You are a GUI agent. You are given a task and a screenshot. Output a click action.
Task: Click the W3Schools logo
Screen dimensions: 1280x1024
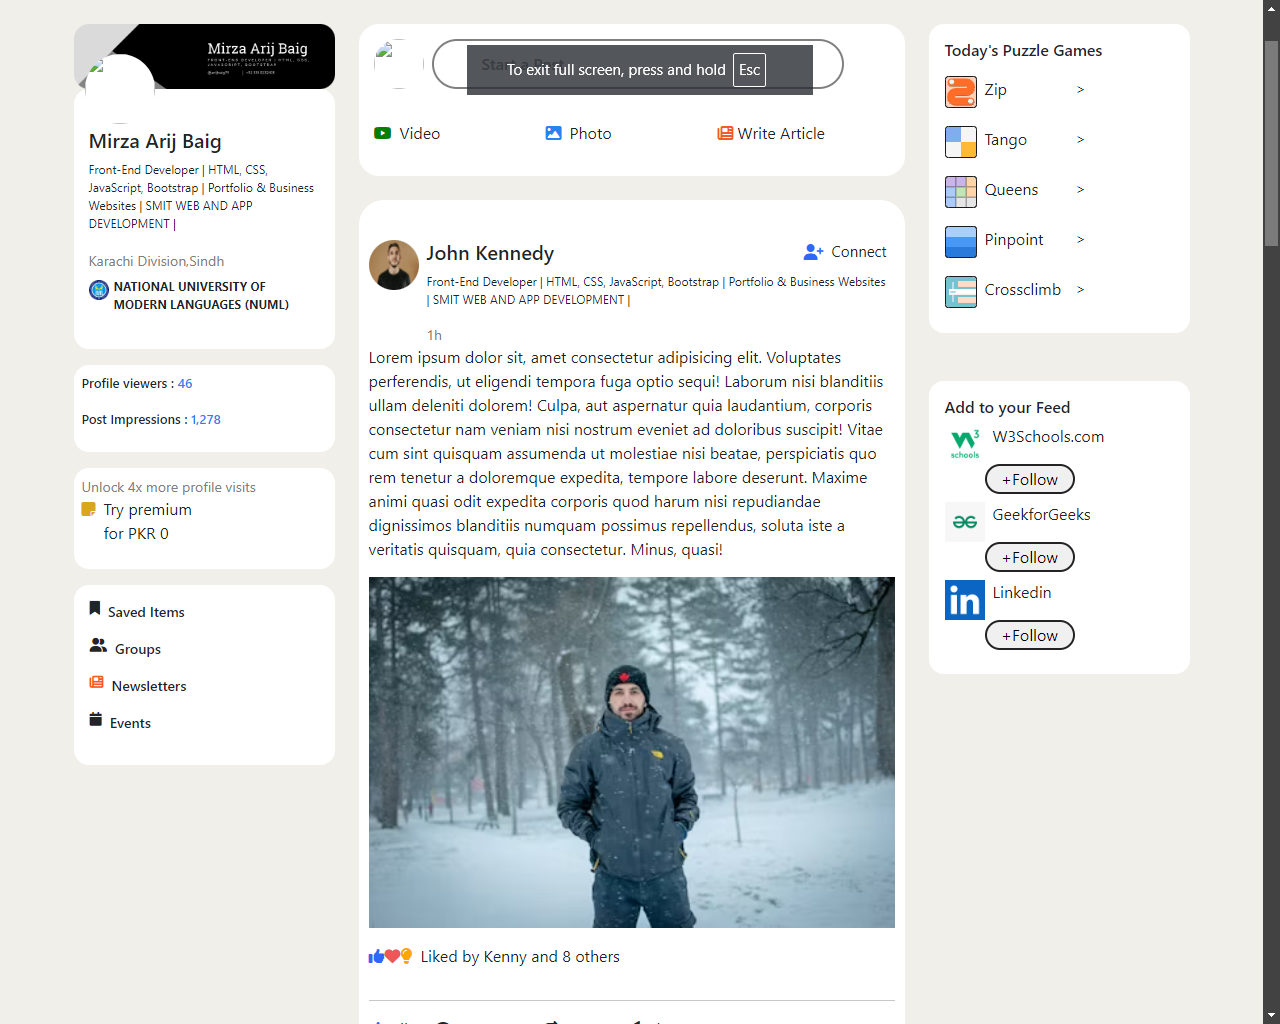click(x=964, y=444)
